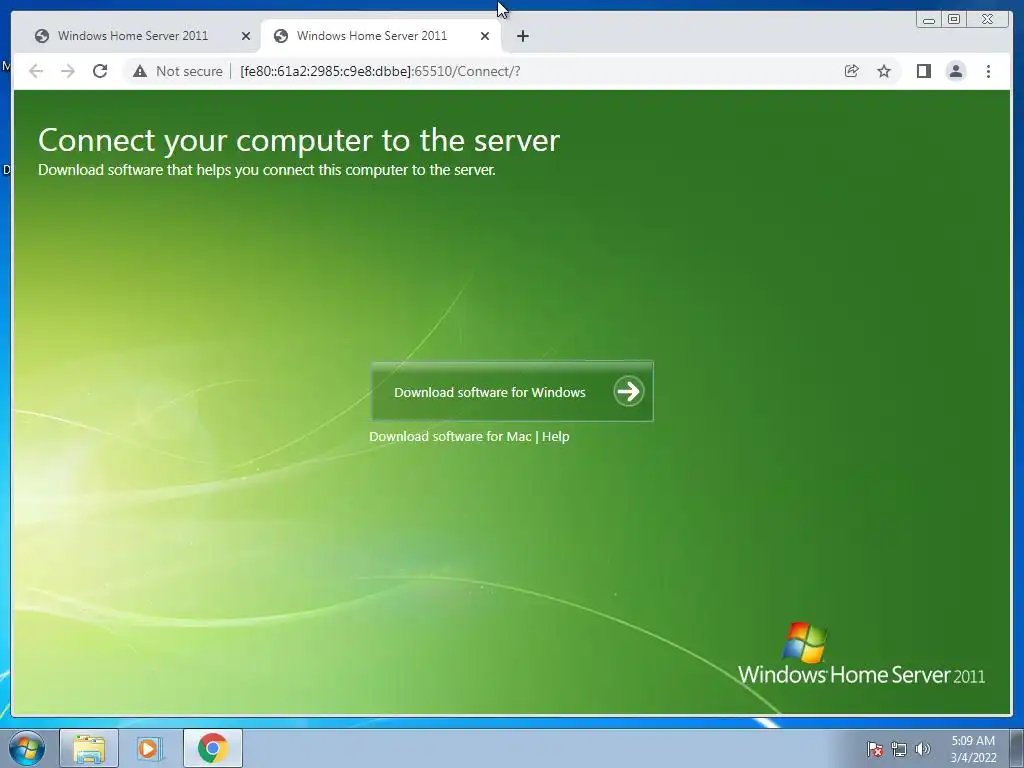The image size is (1024, 768).
Task: Click the browser forward arrow
Action: (68, 71)
